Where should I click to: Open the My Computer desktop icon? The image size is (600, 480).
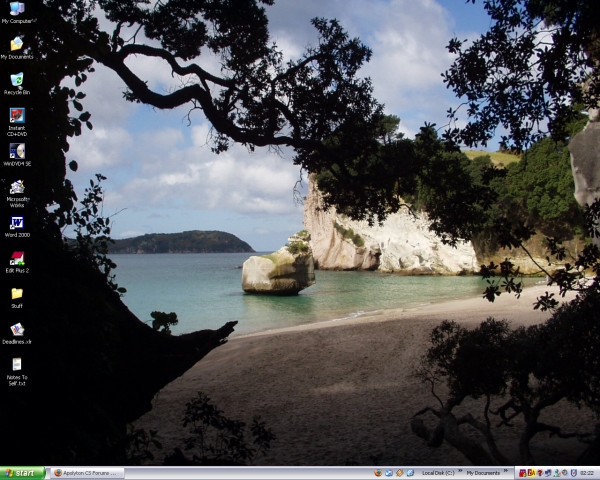[x=17, y=9]
